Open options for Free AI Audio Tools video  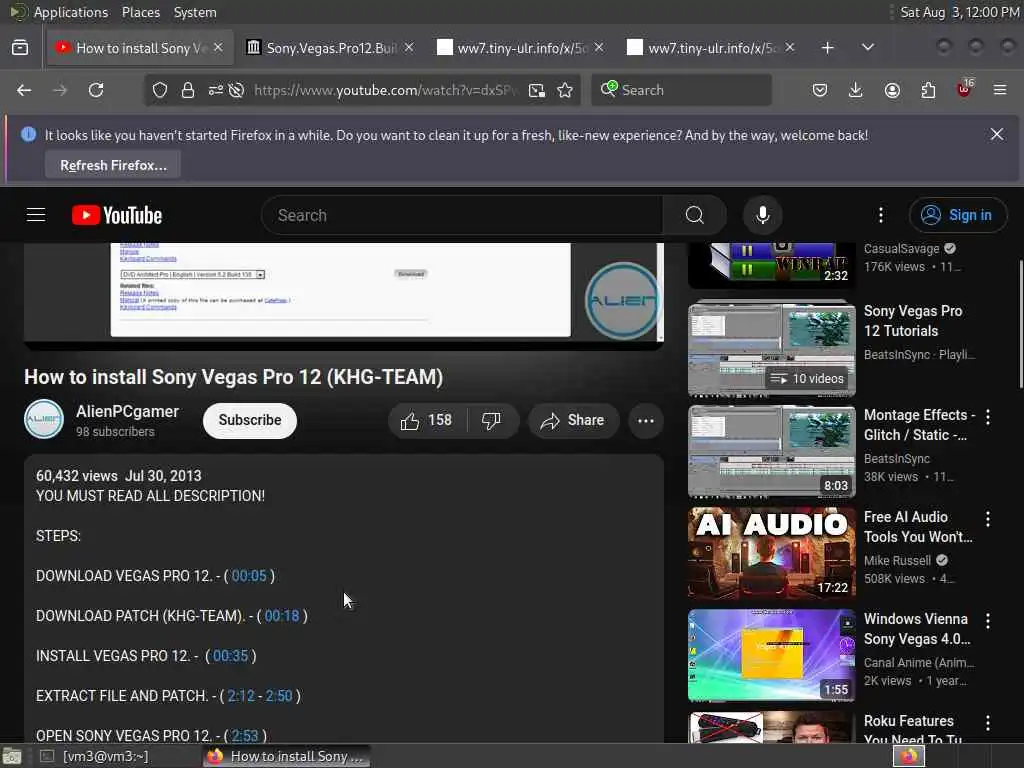pos(987,519)
